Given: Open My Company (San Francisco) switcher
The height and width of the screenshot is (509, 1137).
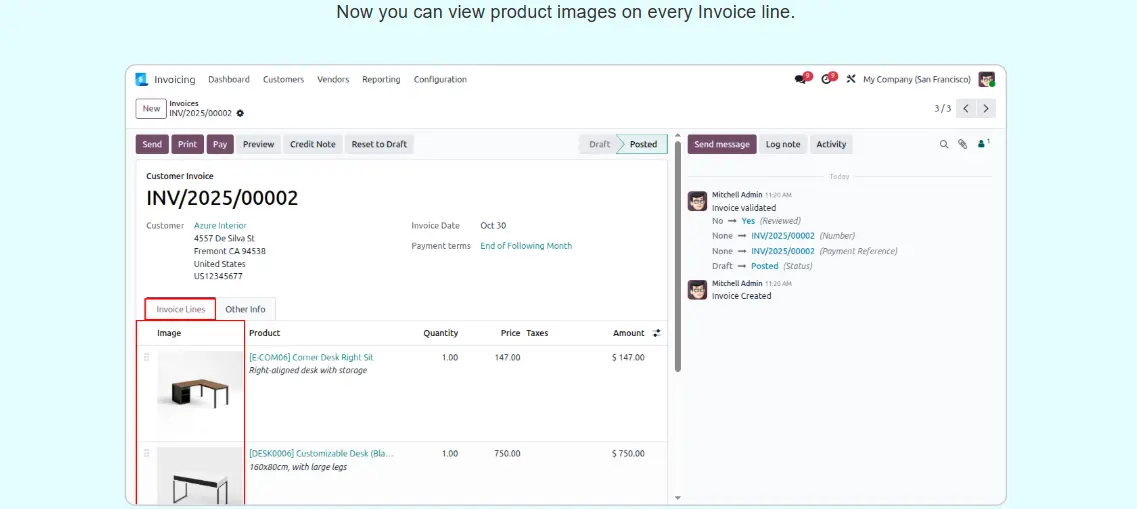Looking at the screenshot, I should [916, 80].
